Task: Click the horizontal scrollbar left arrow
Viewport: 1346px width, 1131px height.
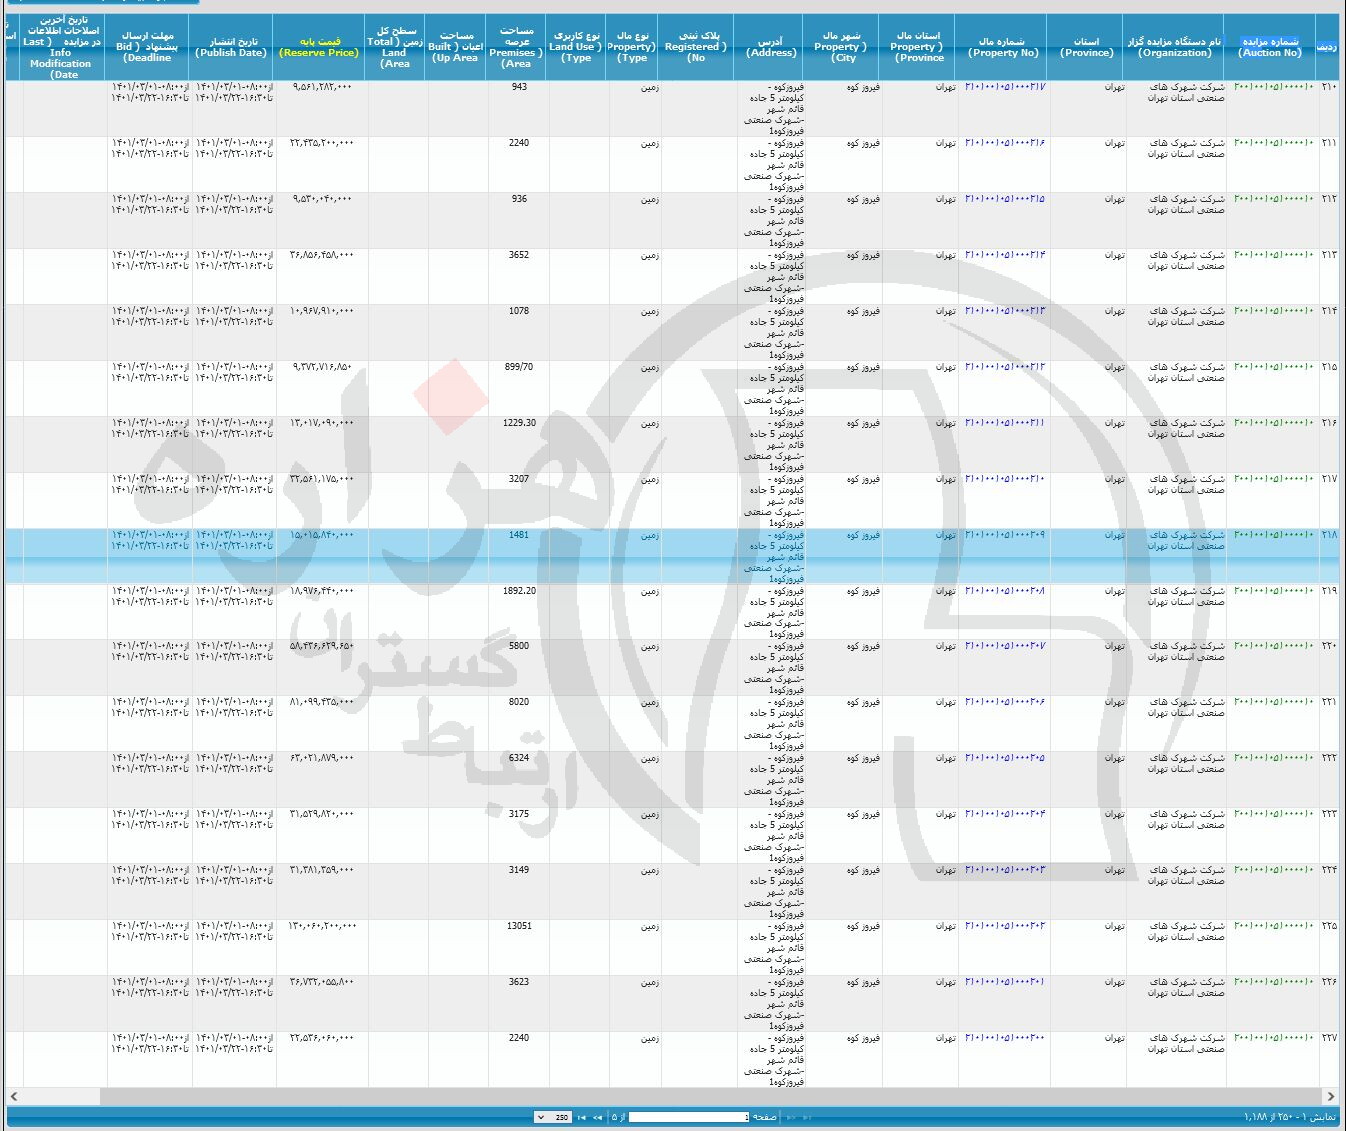Action: tap(14, 1096)
